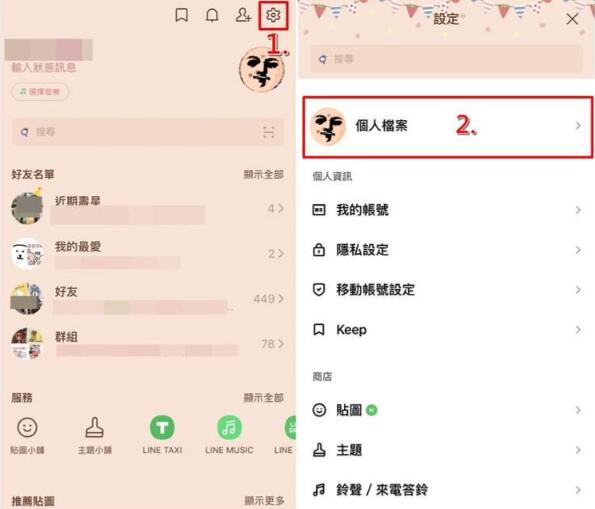595x509 pixels.
Task: Close the settings panel
Action: pos(572,19)
